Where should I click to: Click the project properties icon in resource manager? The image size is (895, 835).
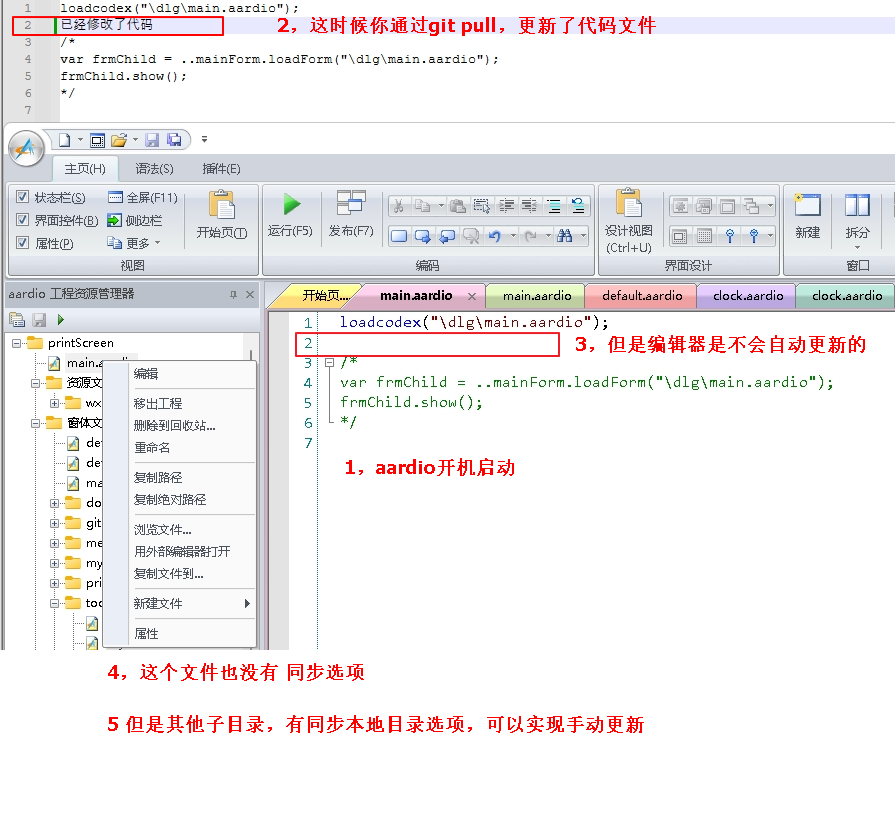tap(17, 320)
